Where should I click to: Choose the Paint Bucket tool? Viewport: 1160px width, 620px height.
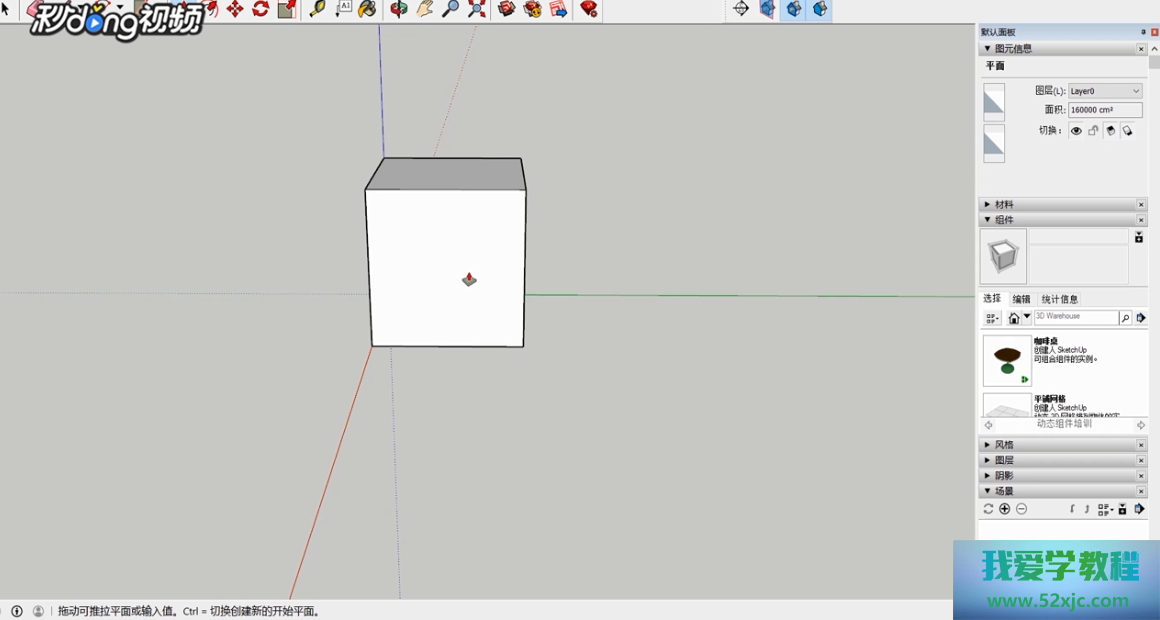367,9
